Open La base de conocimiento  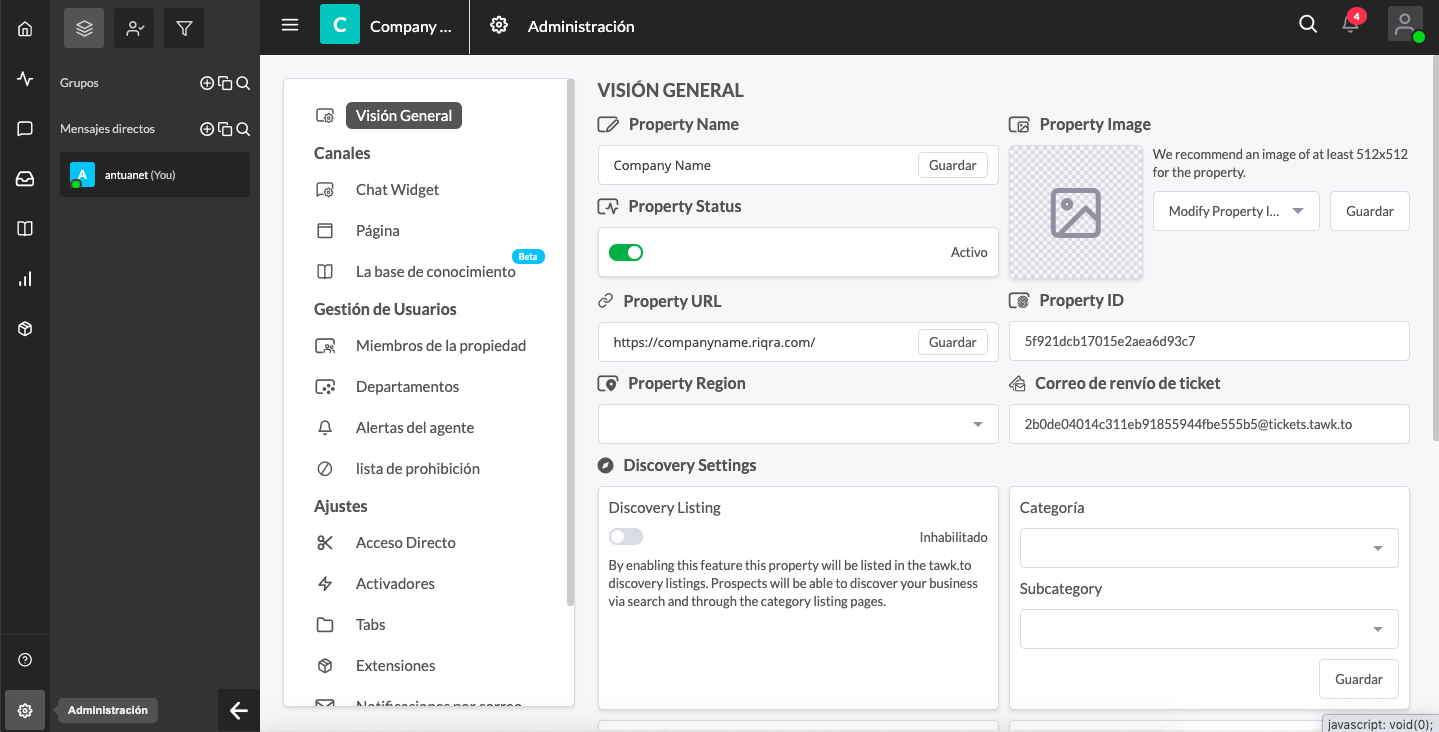coord(435,272)
